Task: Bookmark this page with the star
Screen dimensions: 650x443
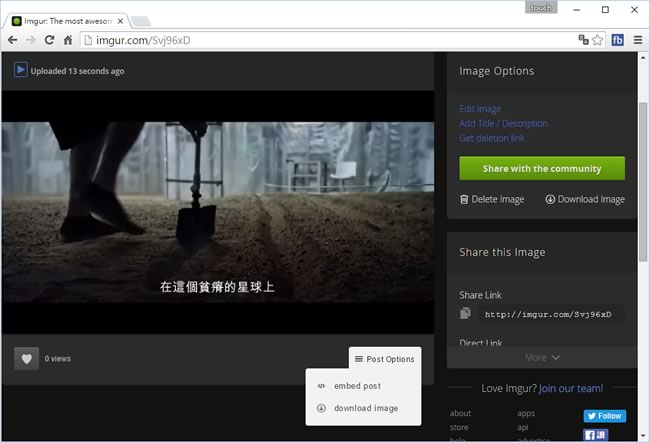Action: point(597,40)
